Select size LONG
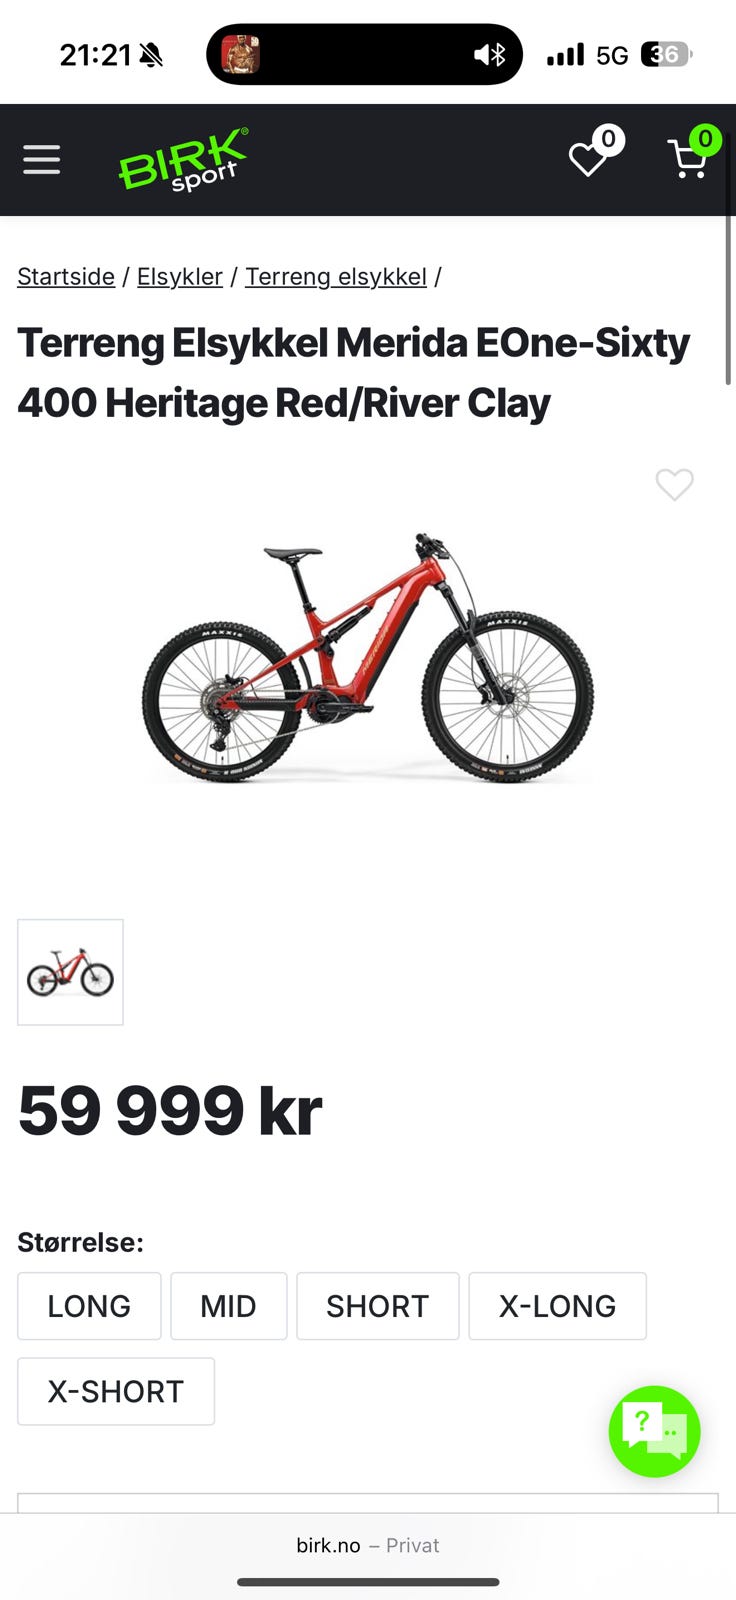 click(x=89, y=1306)
